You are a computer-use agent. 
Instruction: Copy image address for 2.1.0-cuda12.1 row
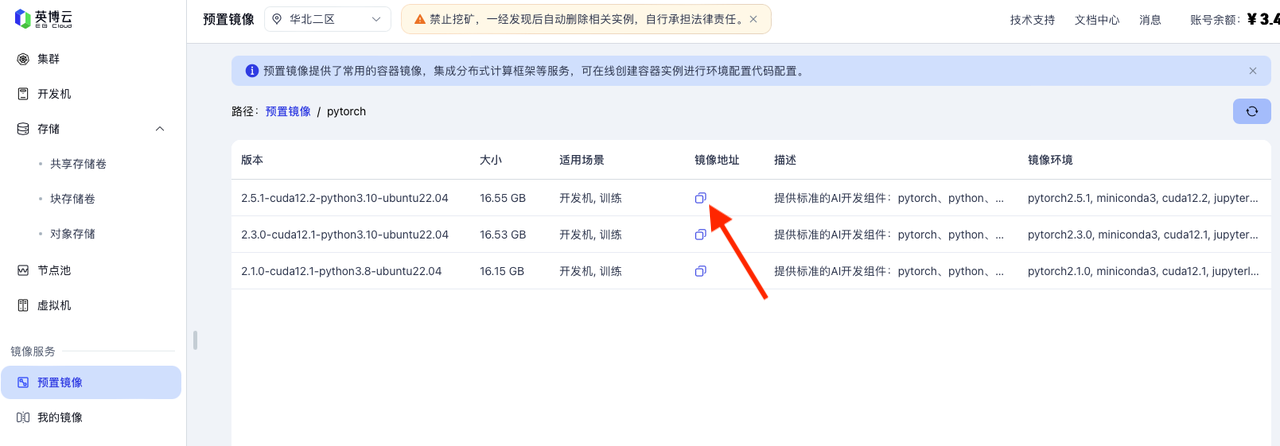click(x=701, y=271)
